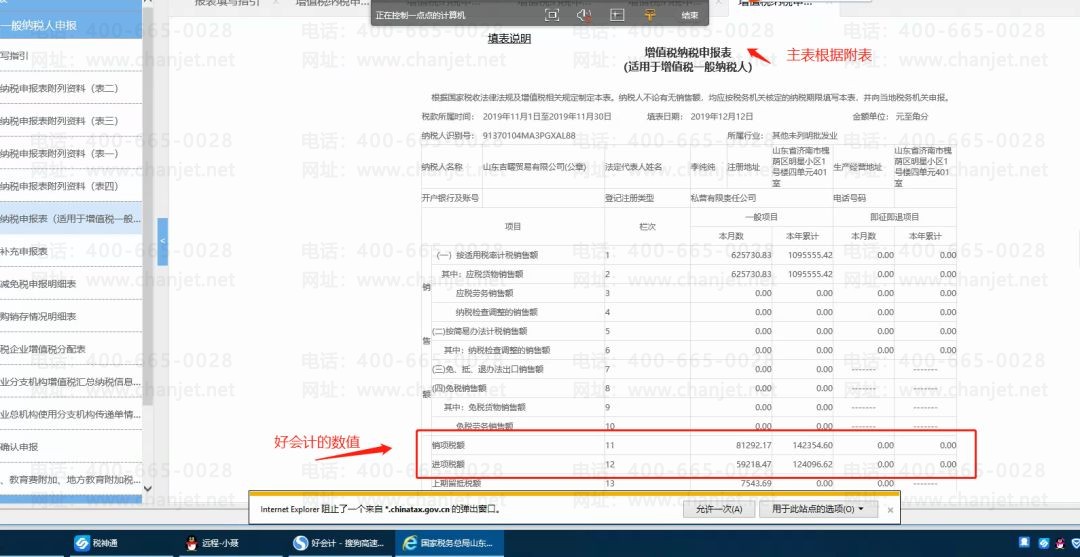
Task: Open 填表说明 link above the form
Action: 509,39
